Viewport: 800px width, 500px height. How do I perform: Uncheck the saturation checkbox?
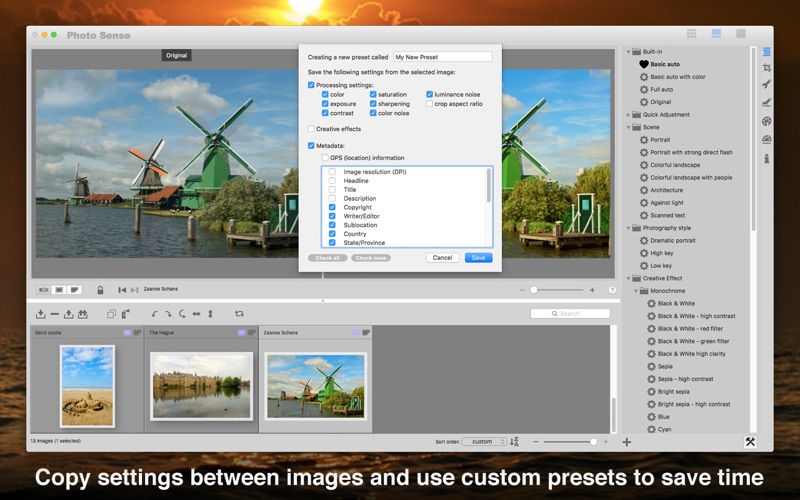pyautogui.click(x=373, y=94)
